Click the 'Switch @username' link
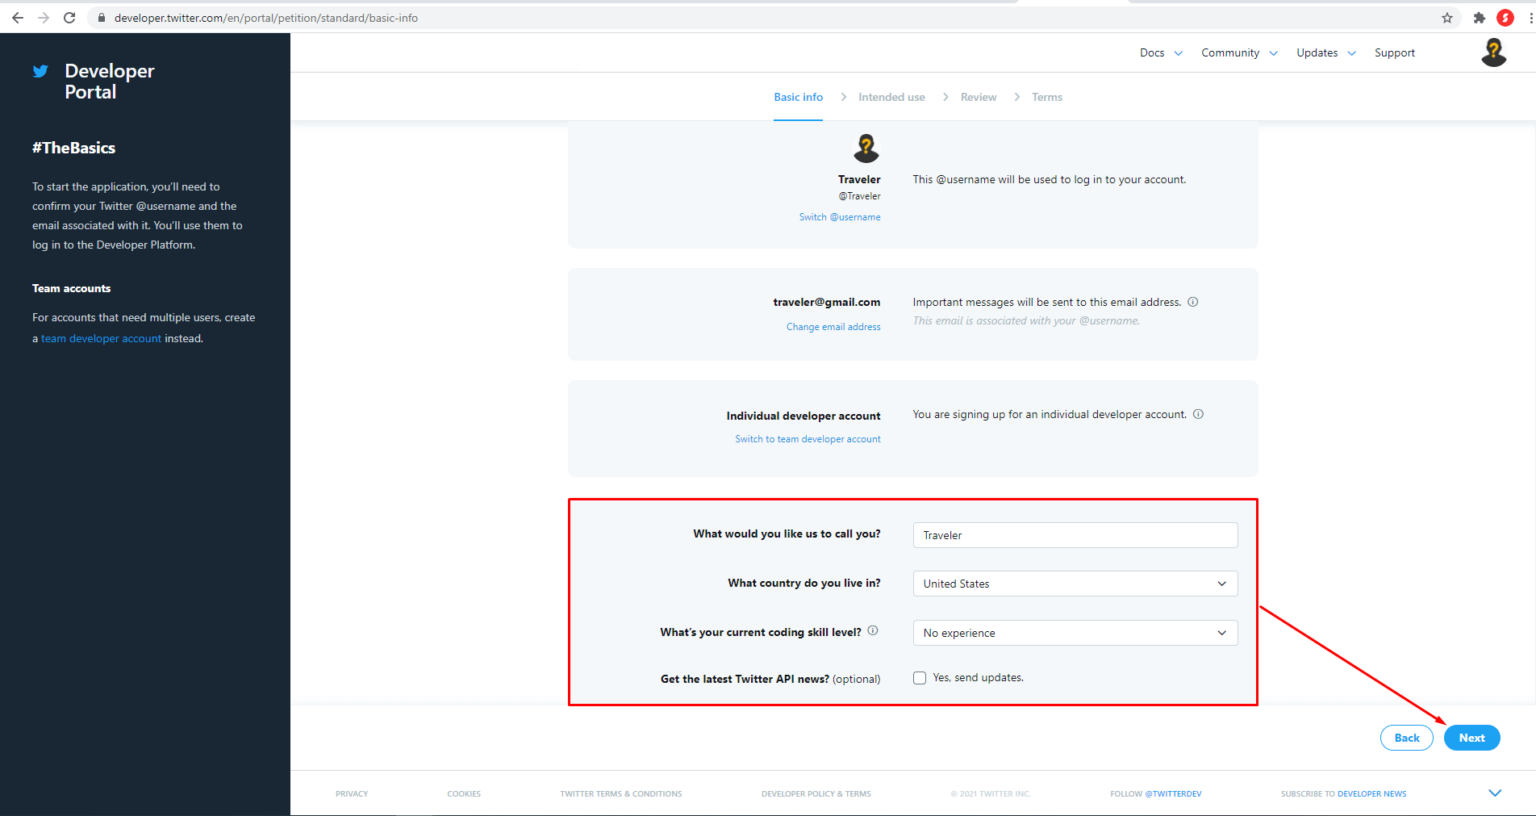1536x816 pixels. pos(839,216)
